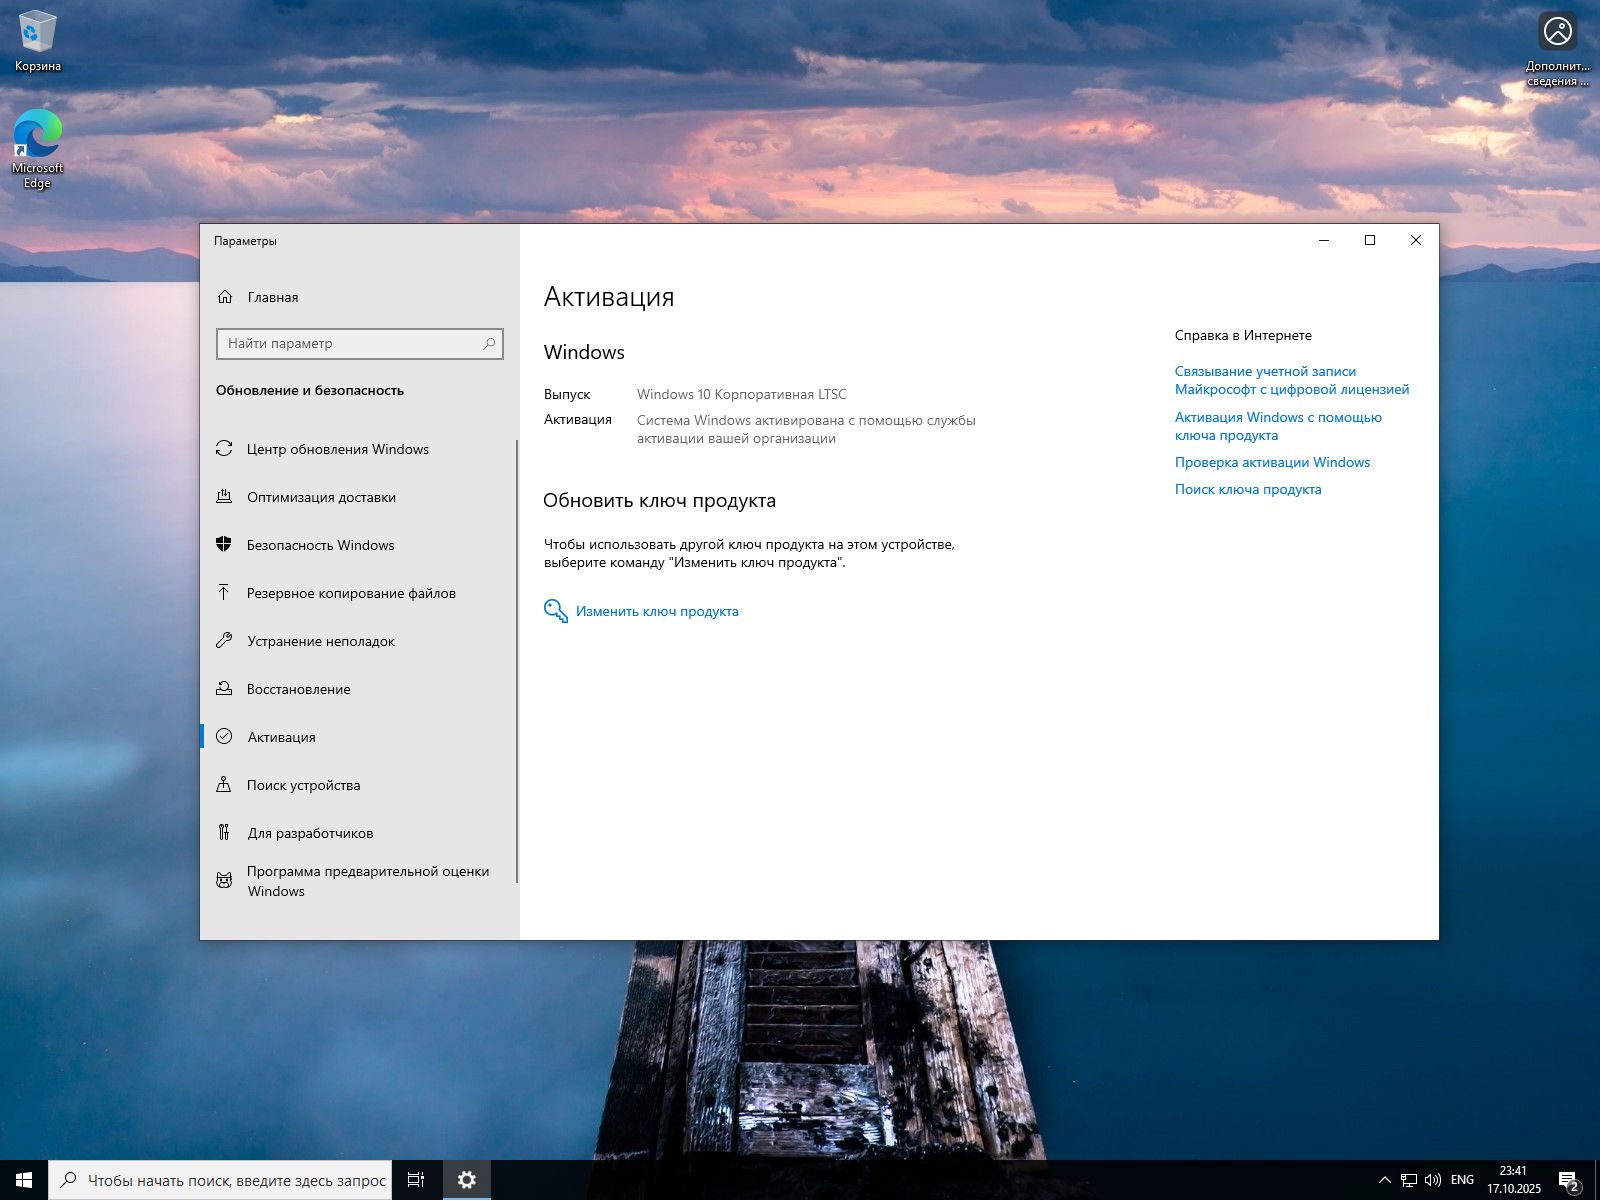Click the Поиск устройства icon
This screenshot has height=1200, width=1600.
coord(224,785)
